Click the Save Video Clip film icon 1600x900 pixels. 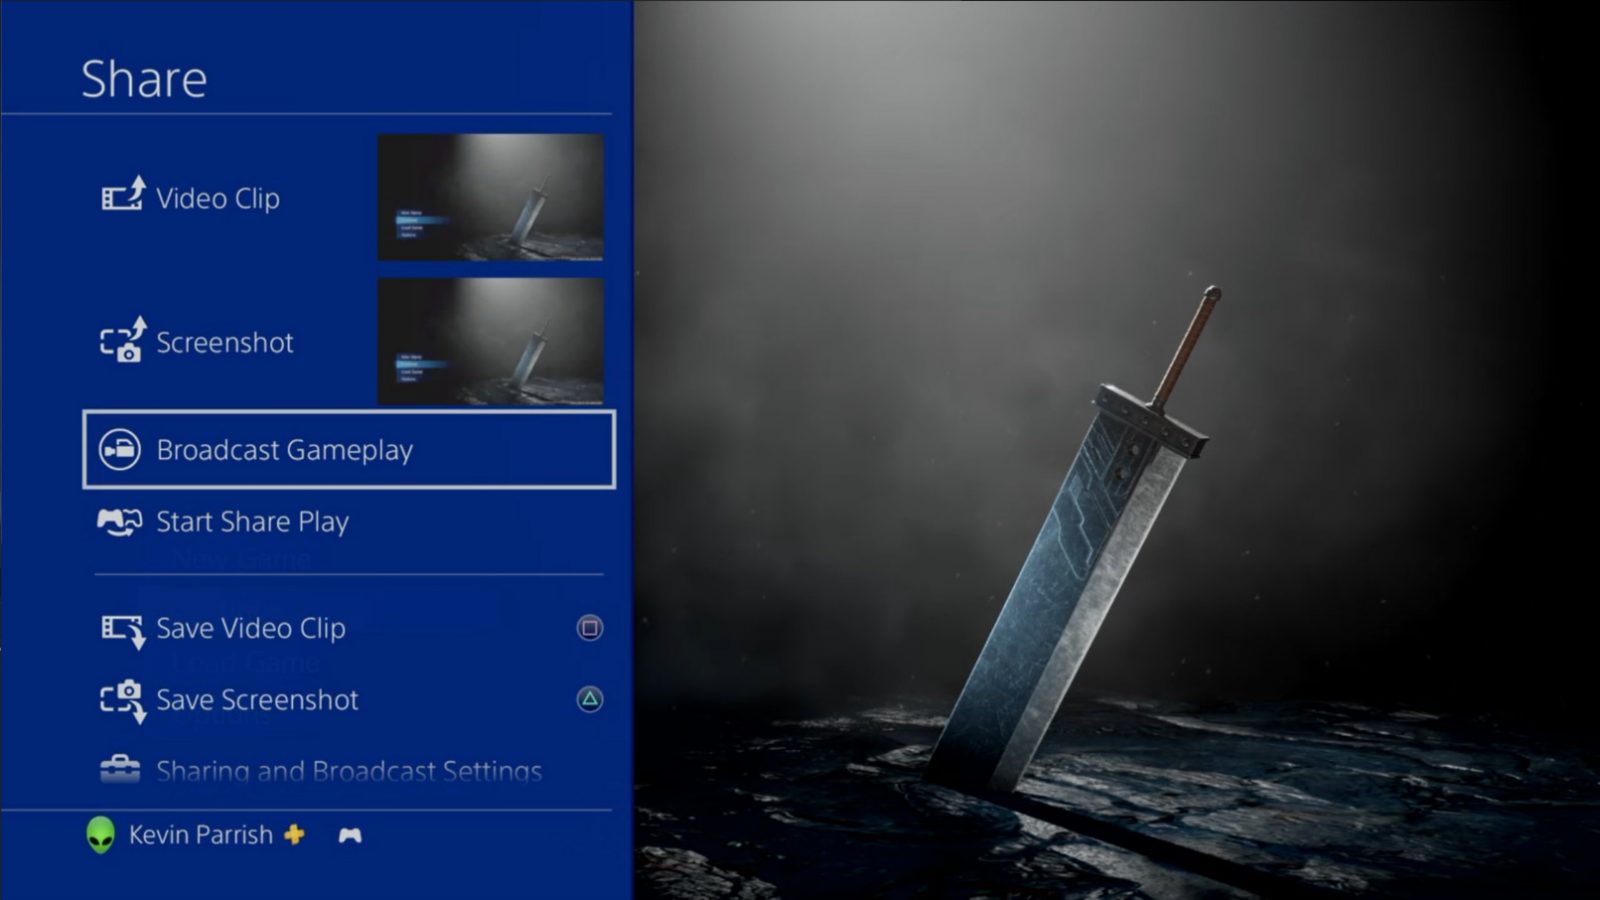coord(123,630)
